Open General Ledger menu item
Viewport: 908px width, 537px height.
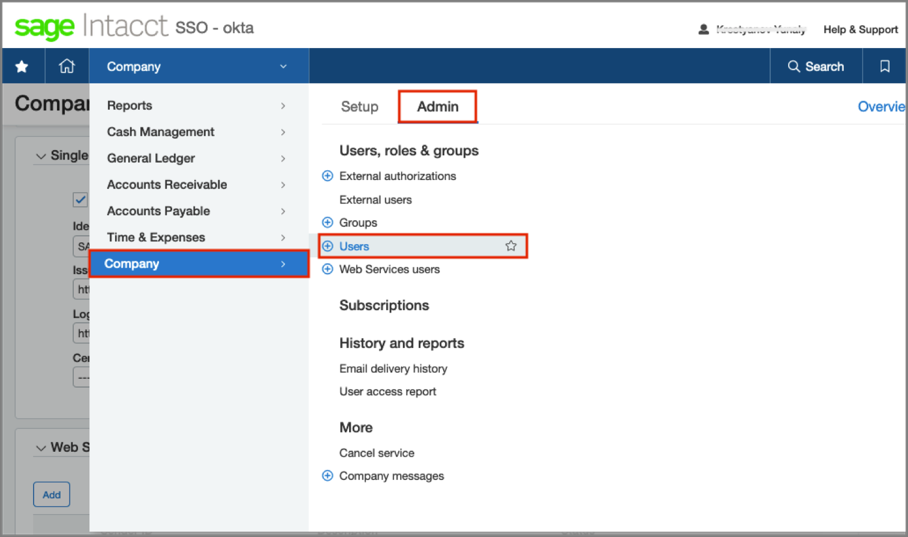click(151, 158)
